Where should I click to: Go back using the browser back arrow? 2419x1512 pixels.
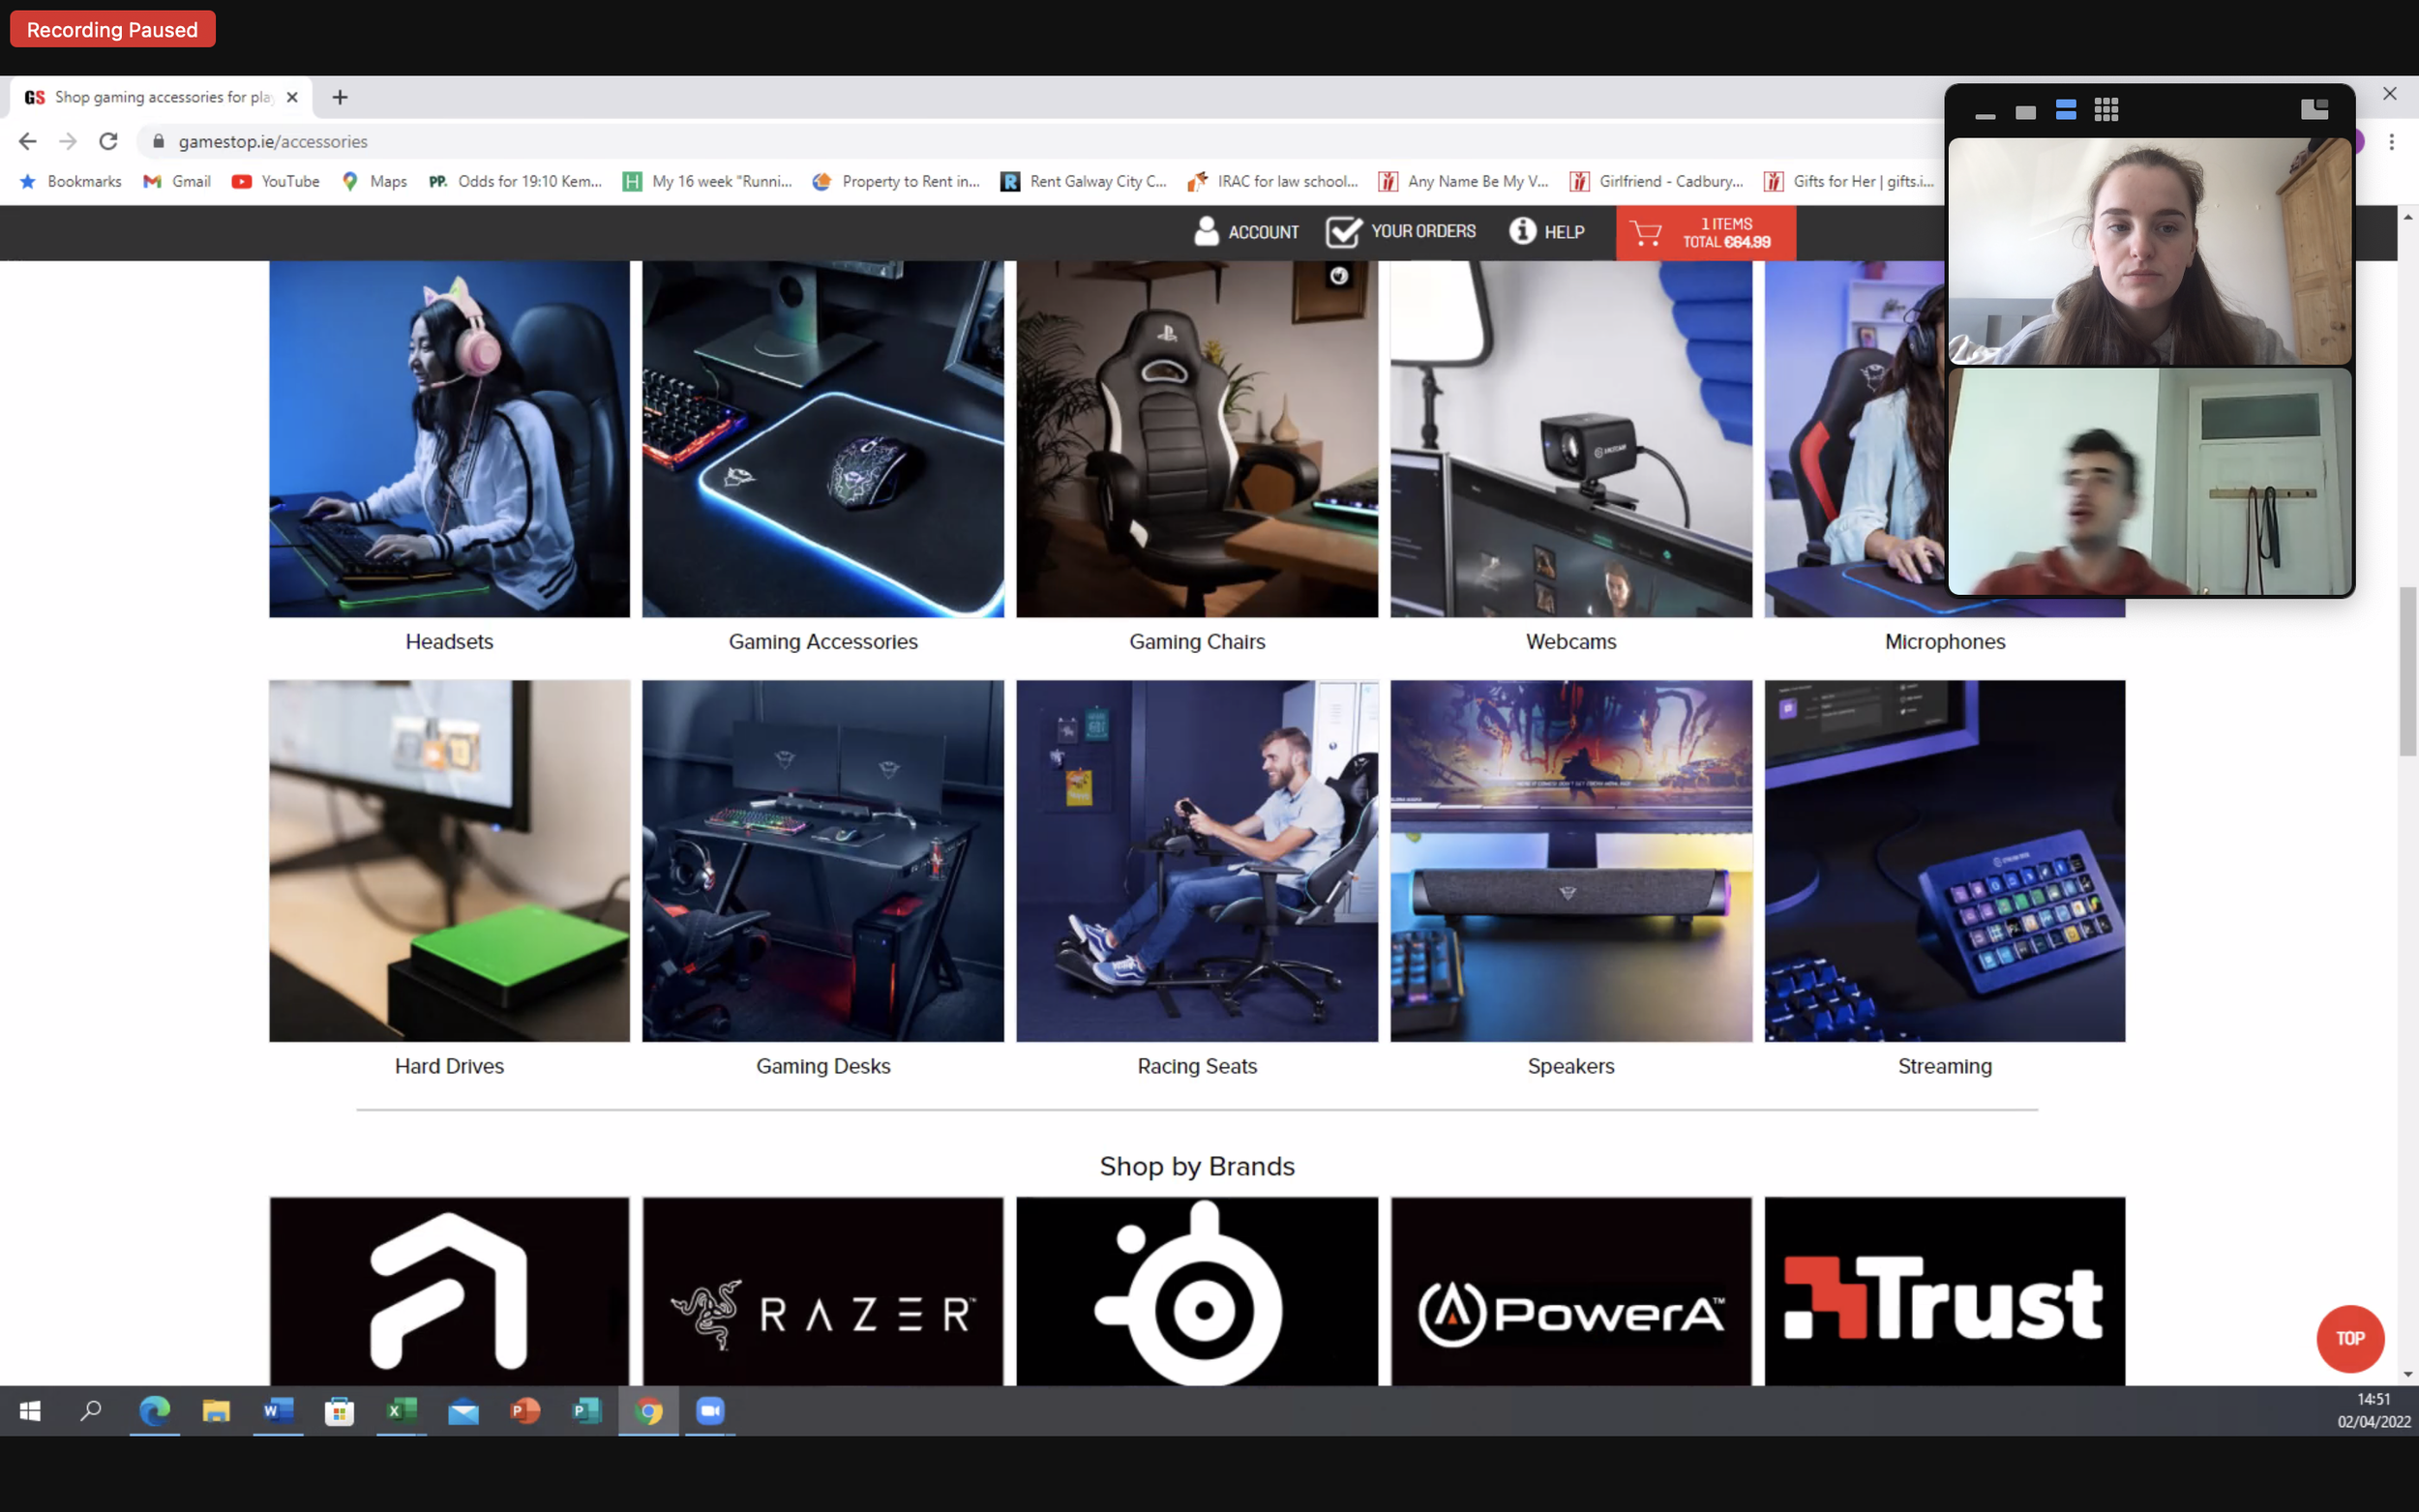[x=28, y=141]
